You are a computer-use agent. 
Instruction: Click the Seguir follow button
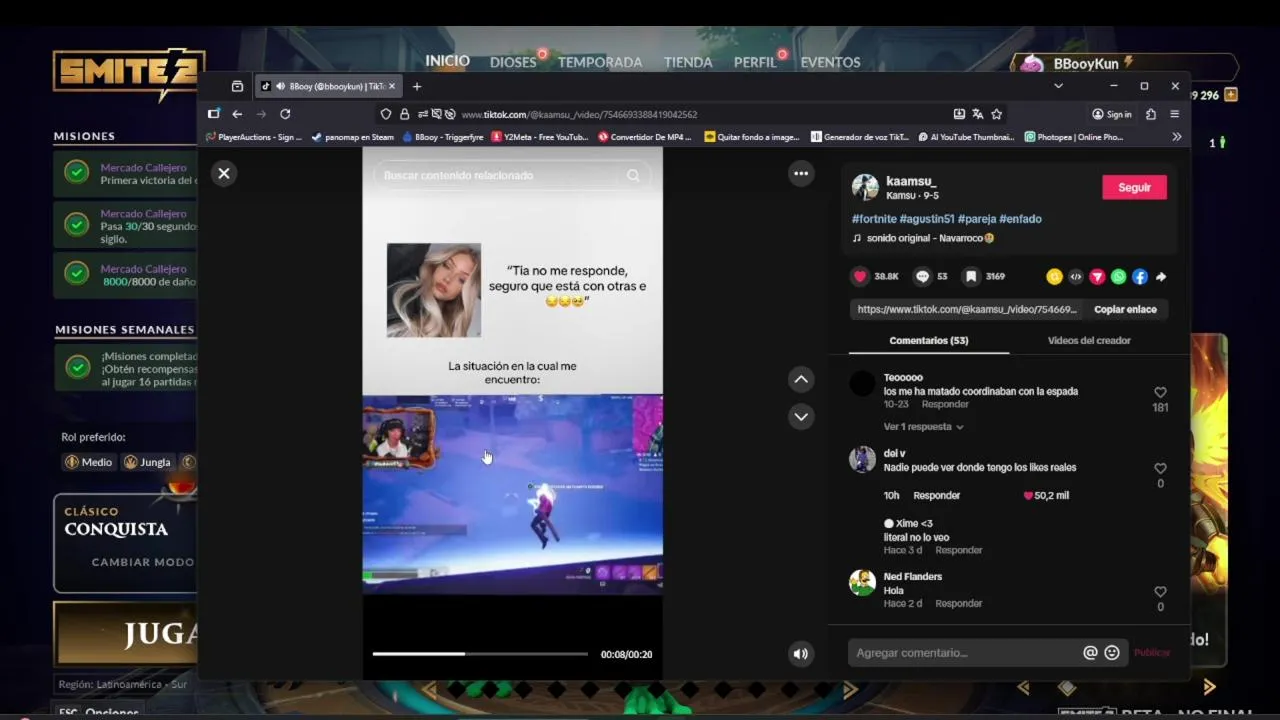[x=1134, y=187]
